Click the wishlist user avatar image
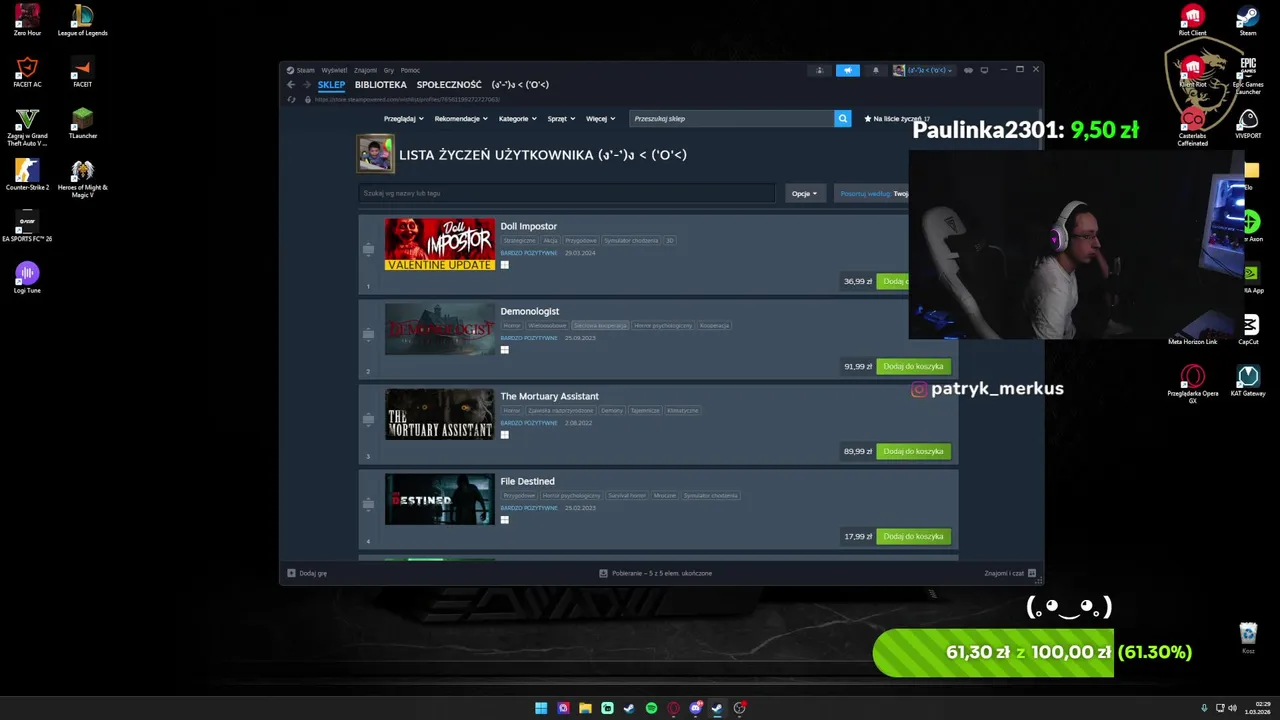 pos(375,154)
